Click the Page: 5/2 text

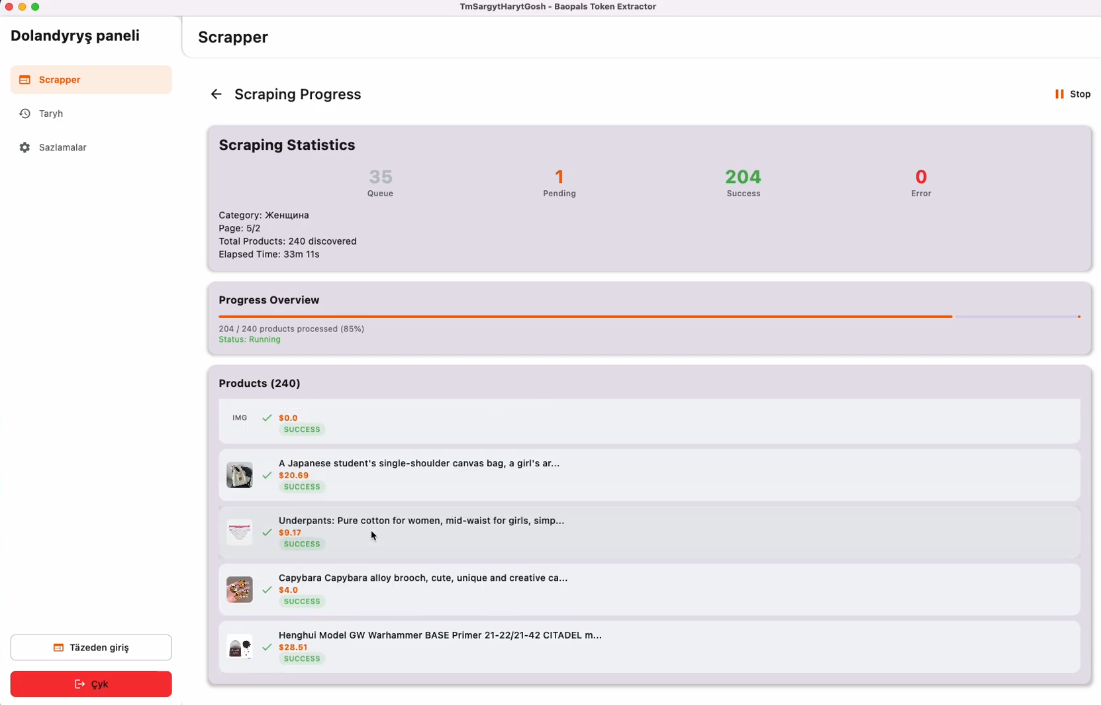(x=239, y=228)
